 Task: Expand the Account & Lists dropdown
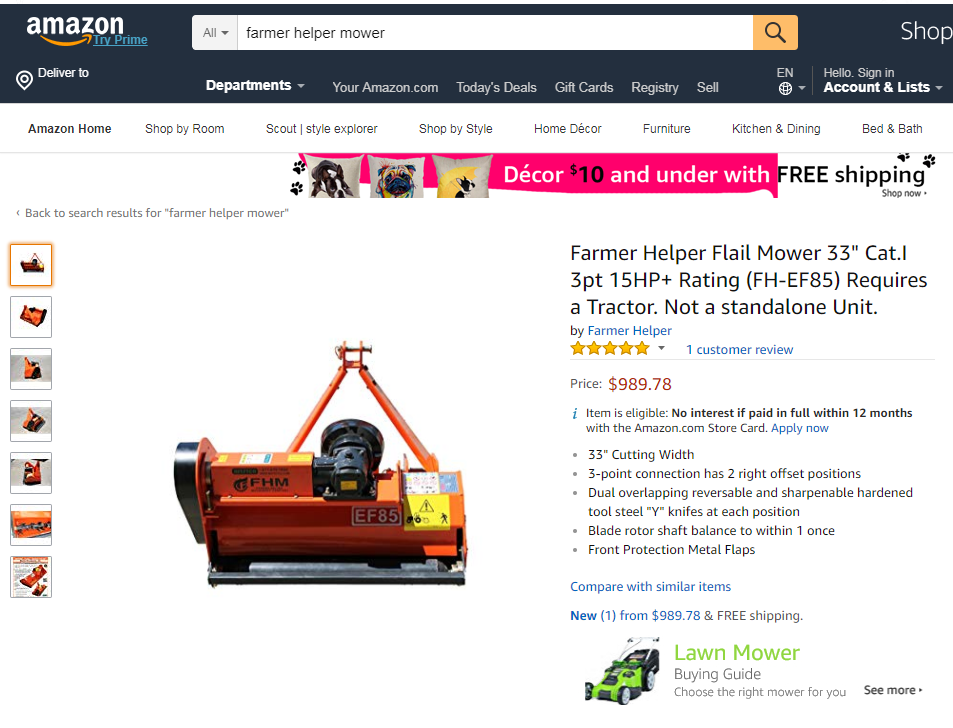coord(882,88)
